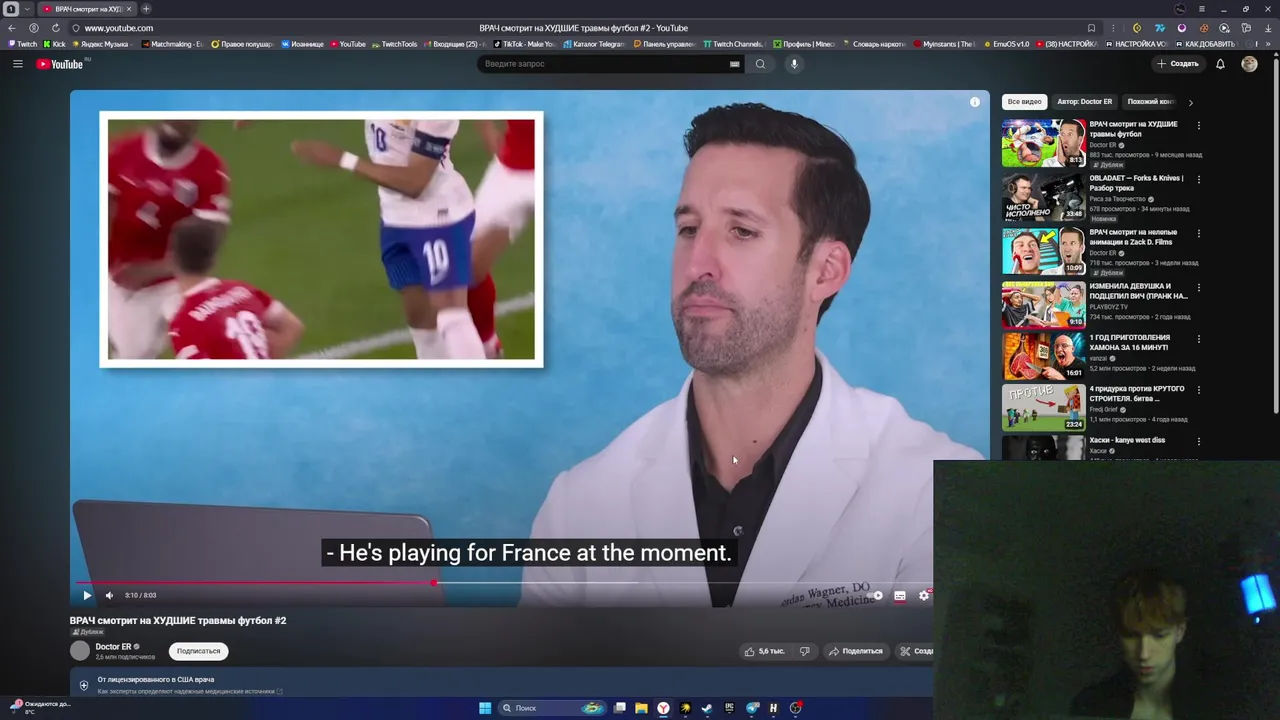1280x720 pixels.
Task: Click the search magnifier button
Action: pos(760,64)
